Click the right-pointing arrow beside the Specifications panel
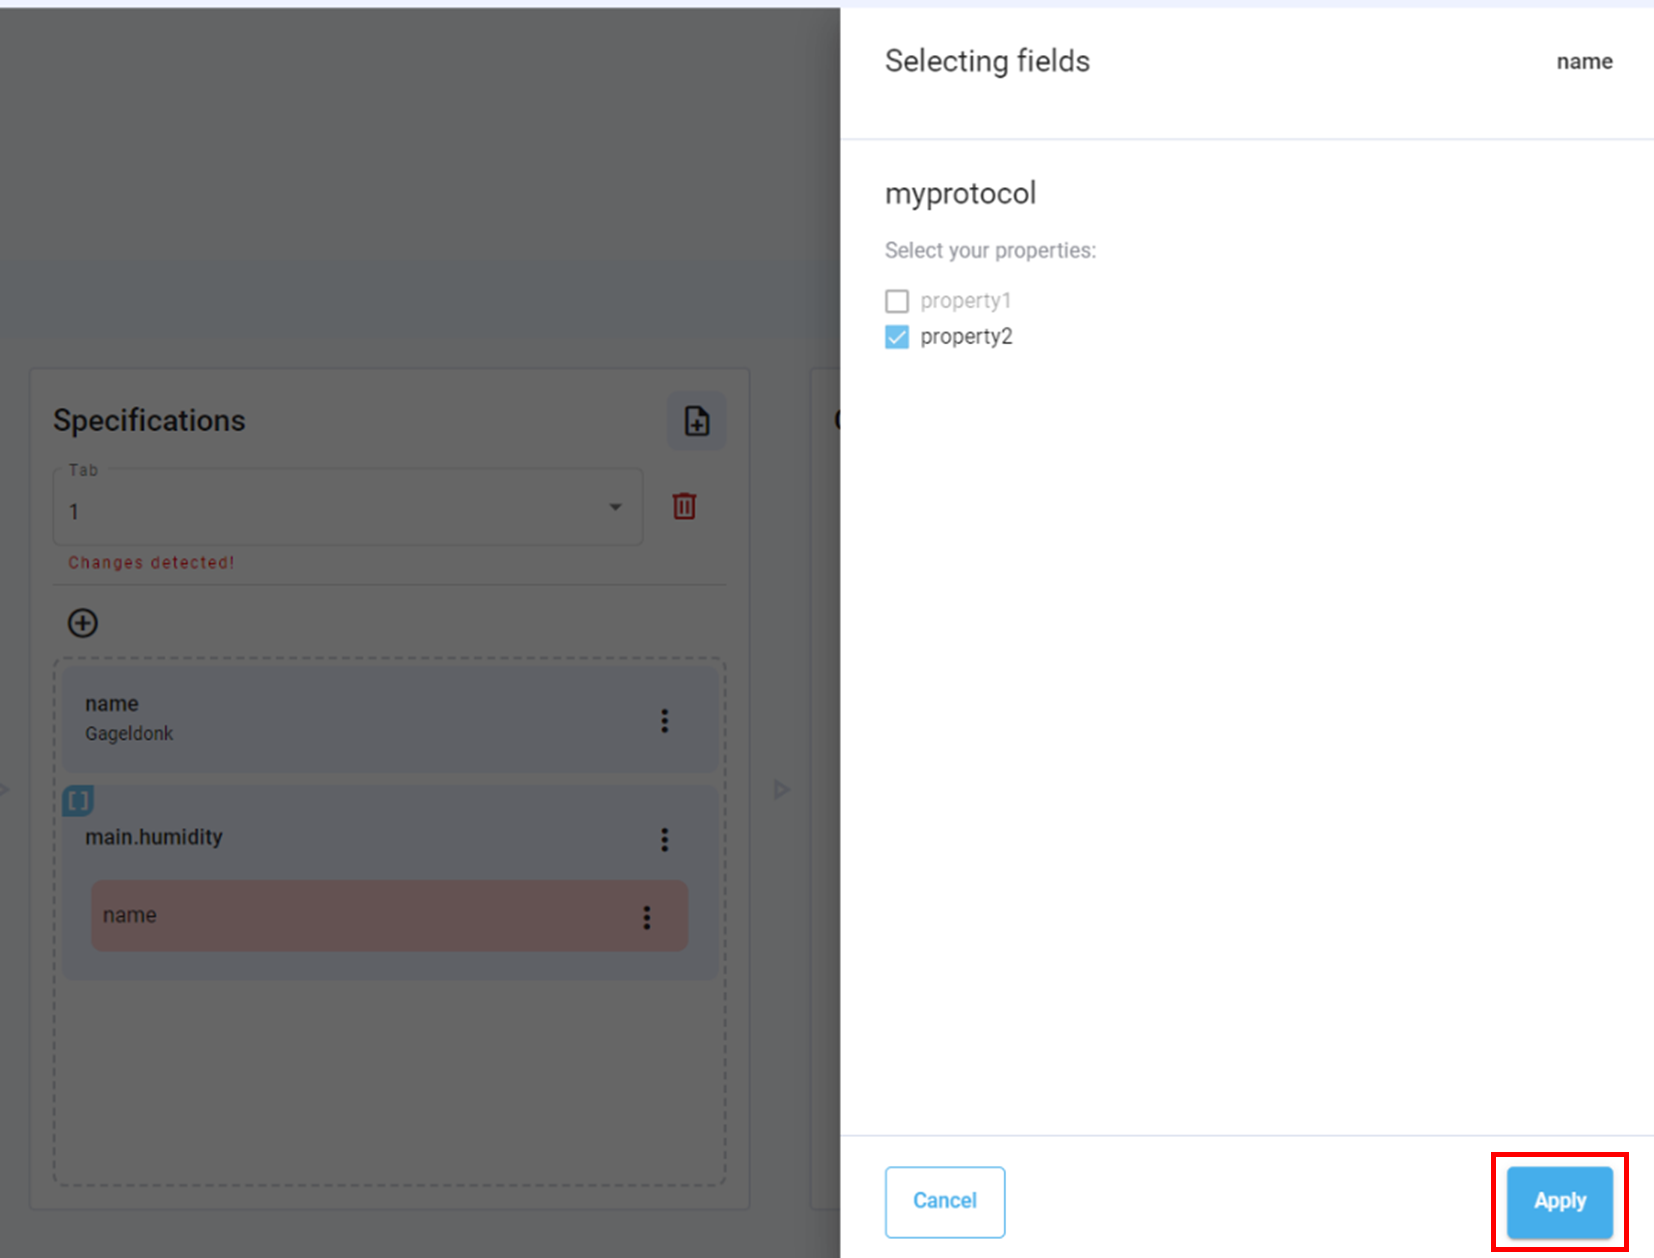1654x1258 pixels. (781, 789)
